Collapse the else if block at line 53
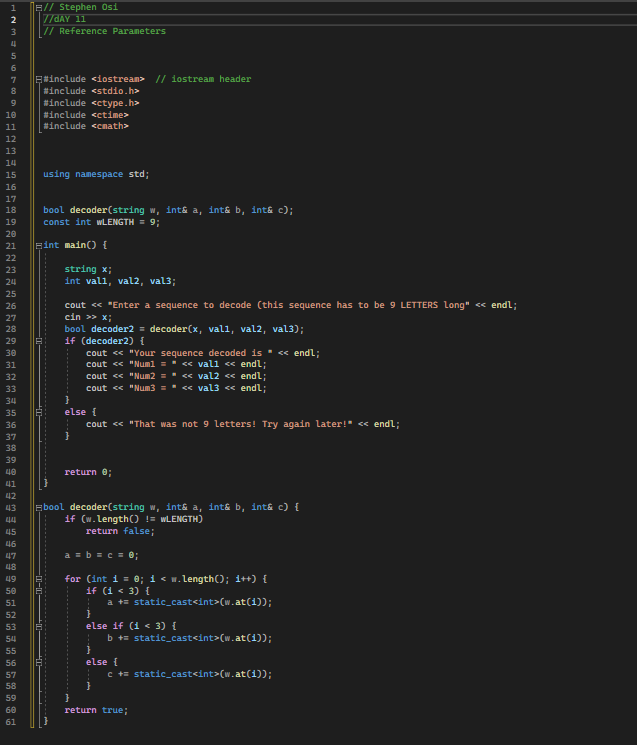The image size is (637, 745). (39, 627)
